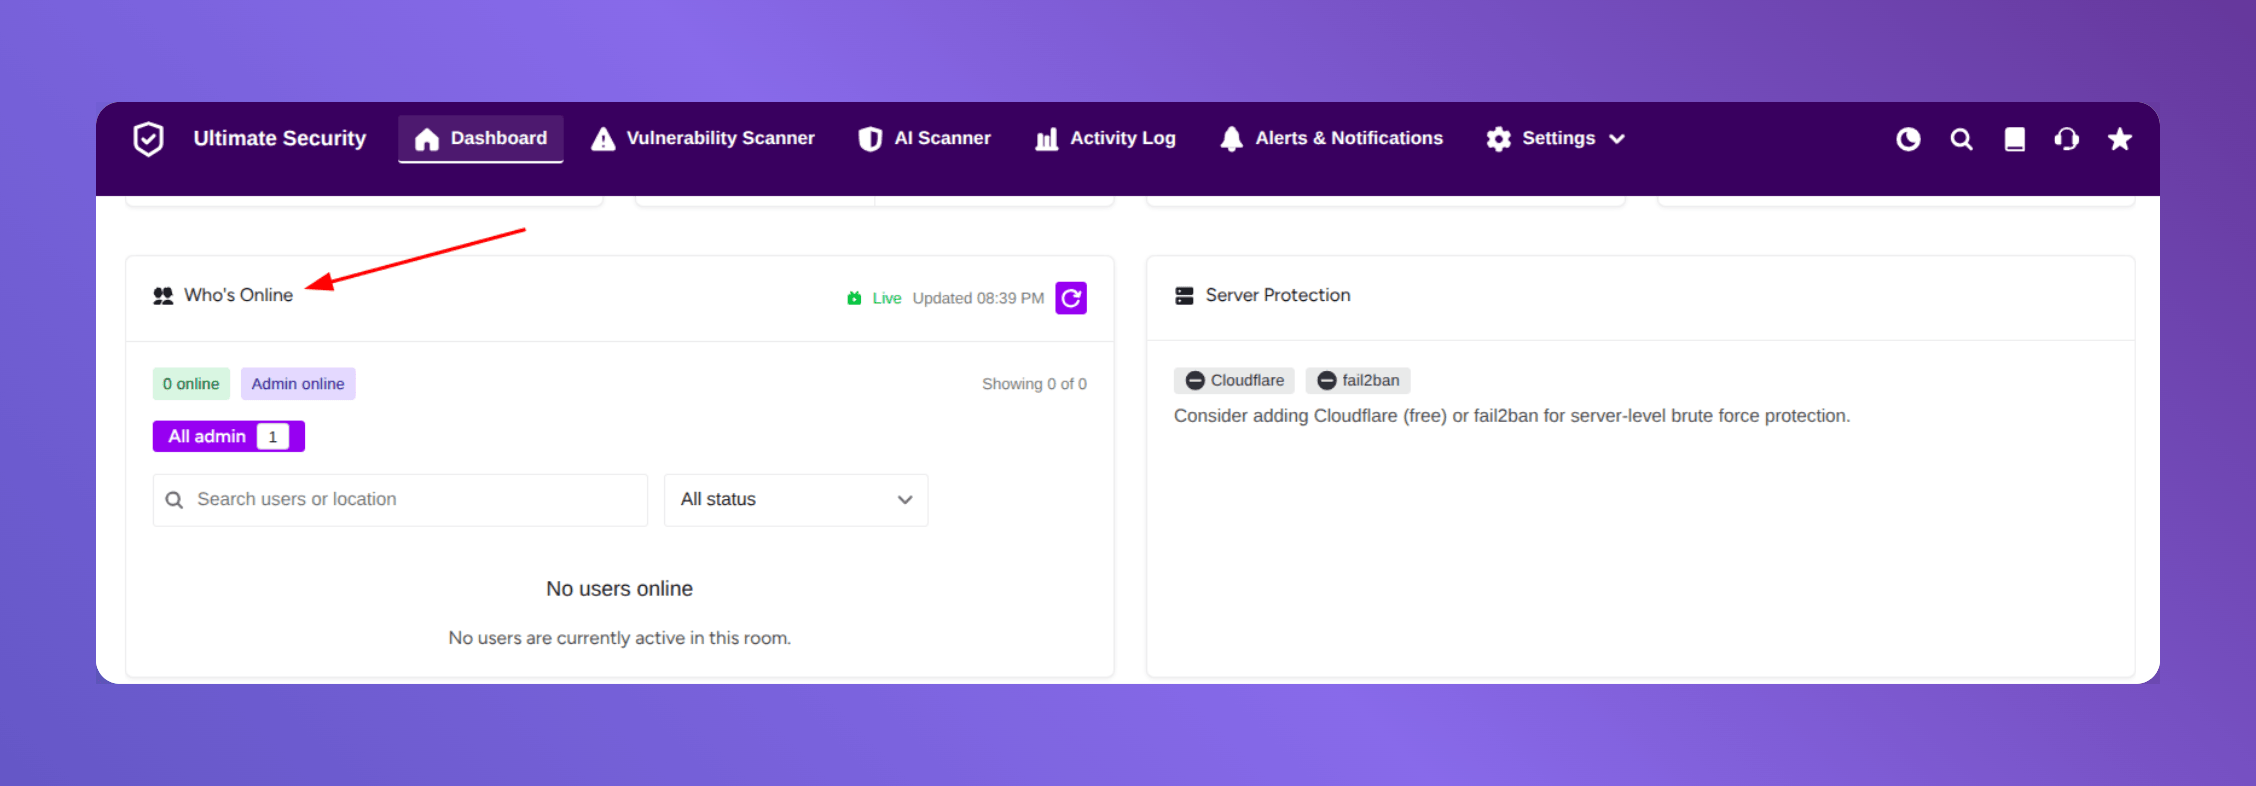Image resolution: width=2256 pixels, height=786 pixels.
Task: Click the Who's Online users icon
Action: [x=163, y=296]
